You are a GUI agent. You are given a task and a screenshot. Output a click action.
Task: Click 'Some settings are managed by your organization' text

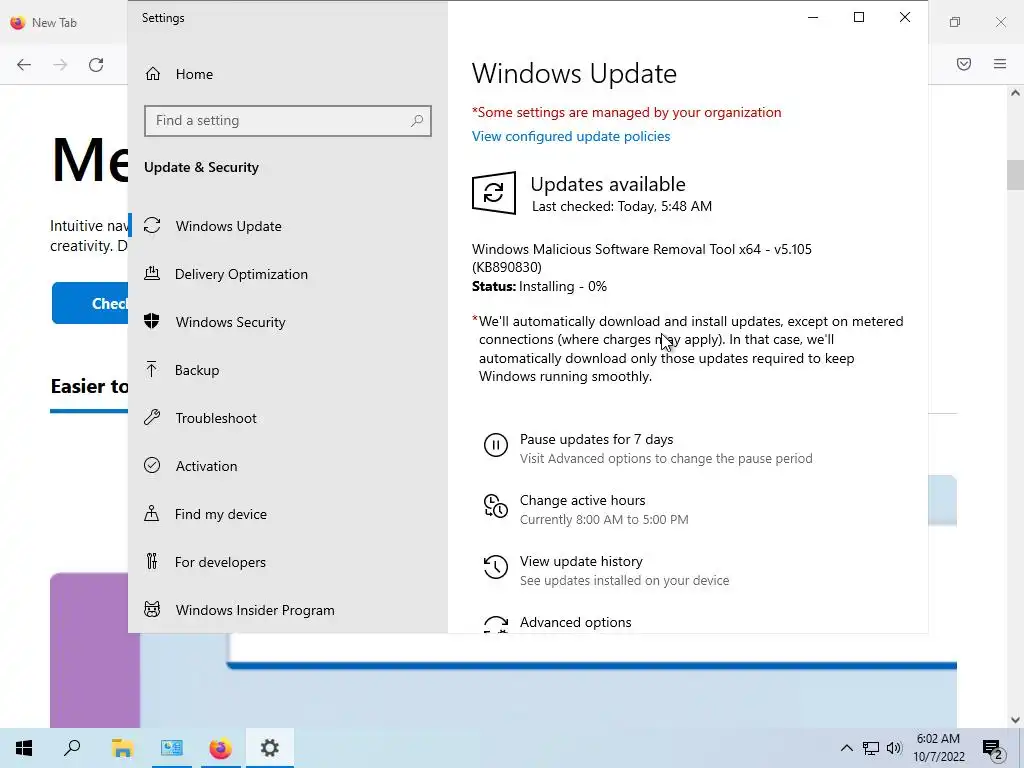coord(626,112)
